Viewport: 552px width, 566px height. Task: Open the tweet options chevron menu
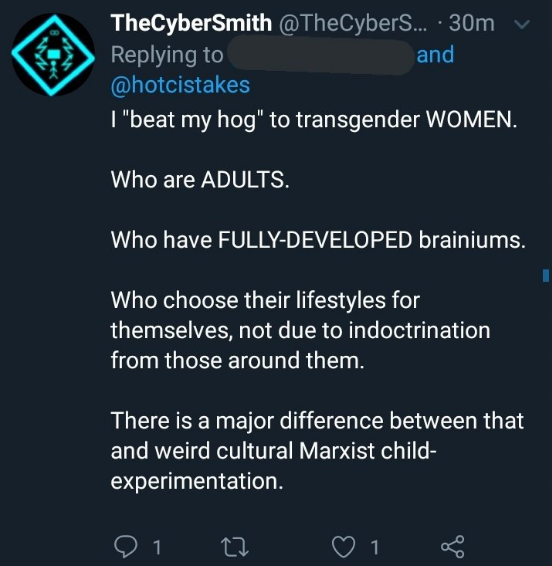click(522, 24)
